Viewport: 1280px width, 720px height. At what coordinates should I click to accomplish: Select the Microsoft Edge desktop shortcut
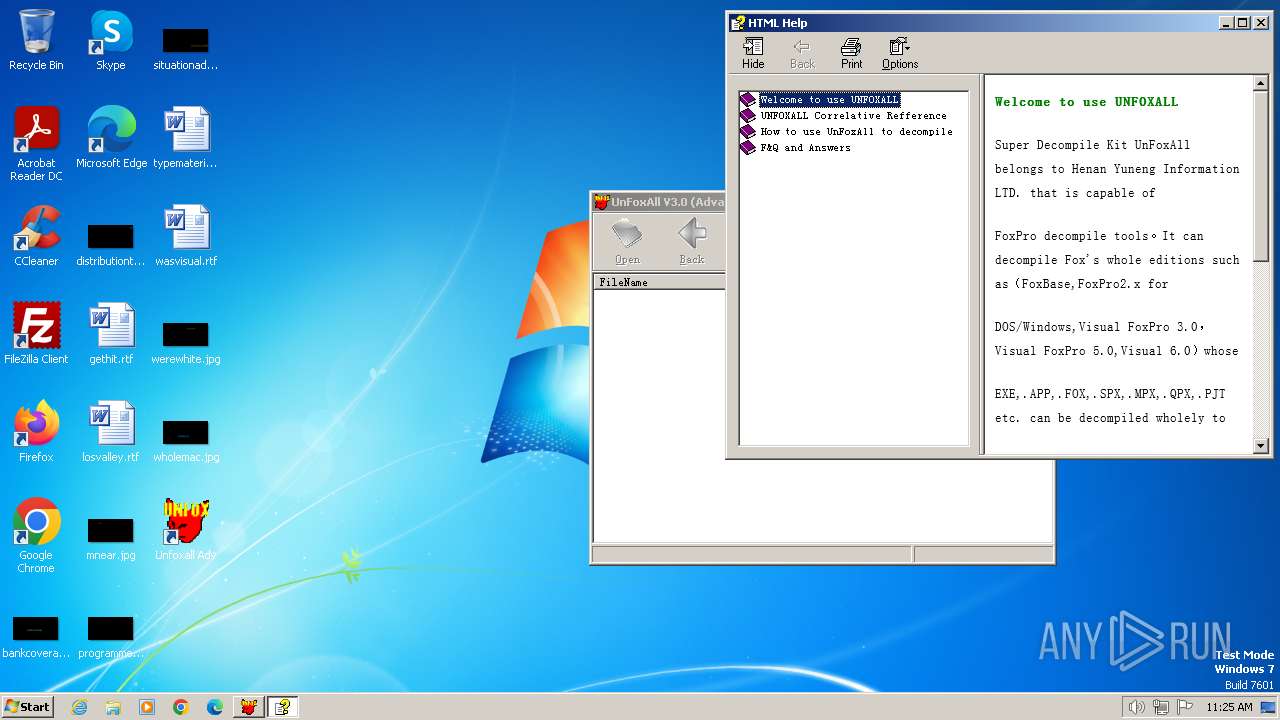pyautogui.click(x=111, y=138)
